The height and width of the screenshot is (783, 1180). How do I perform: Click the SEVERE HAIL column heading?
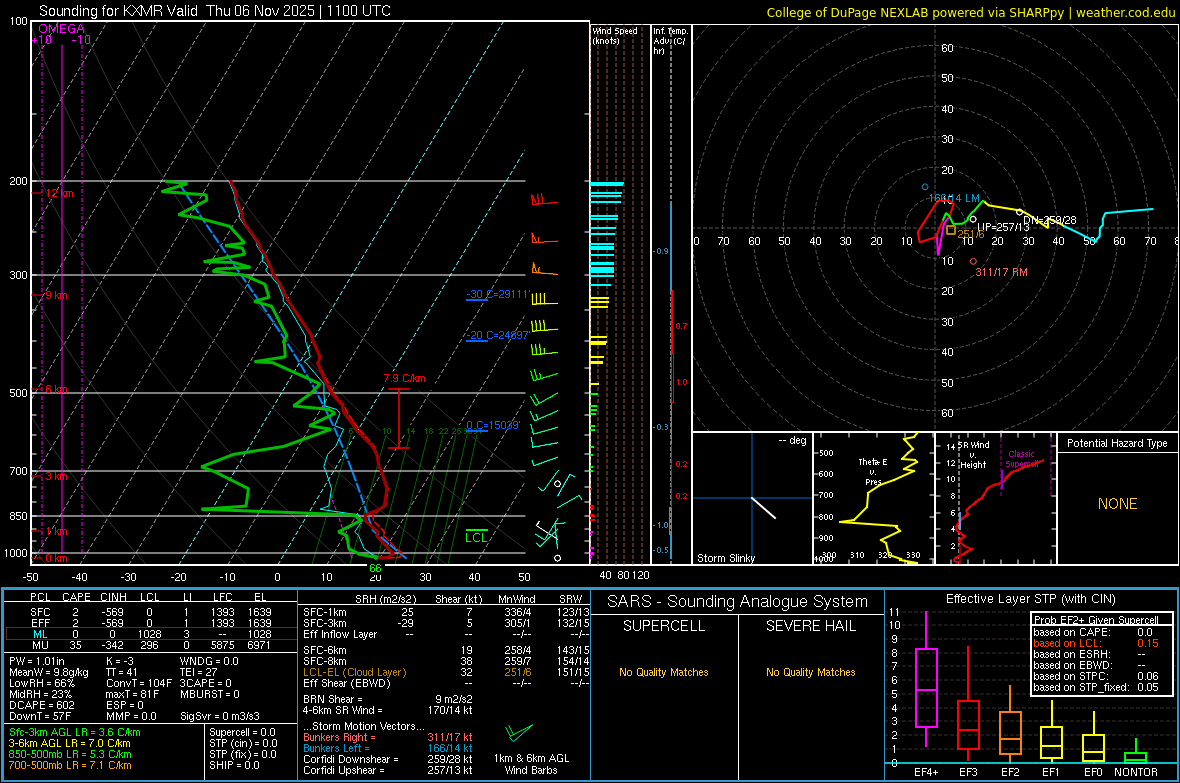[x=810, y=626]
